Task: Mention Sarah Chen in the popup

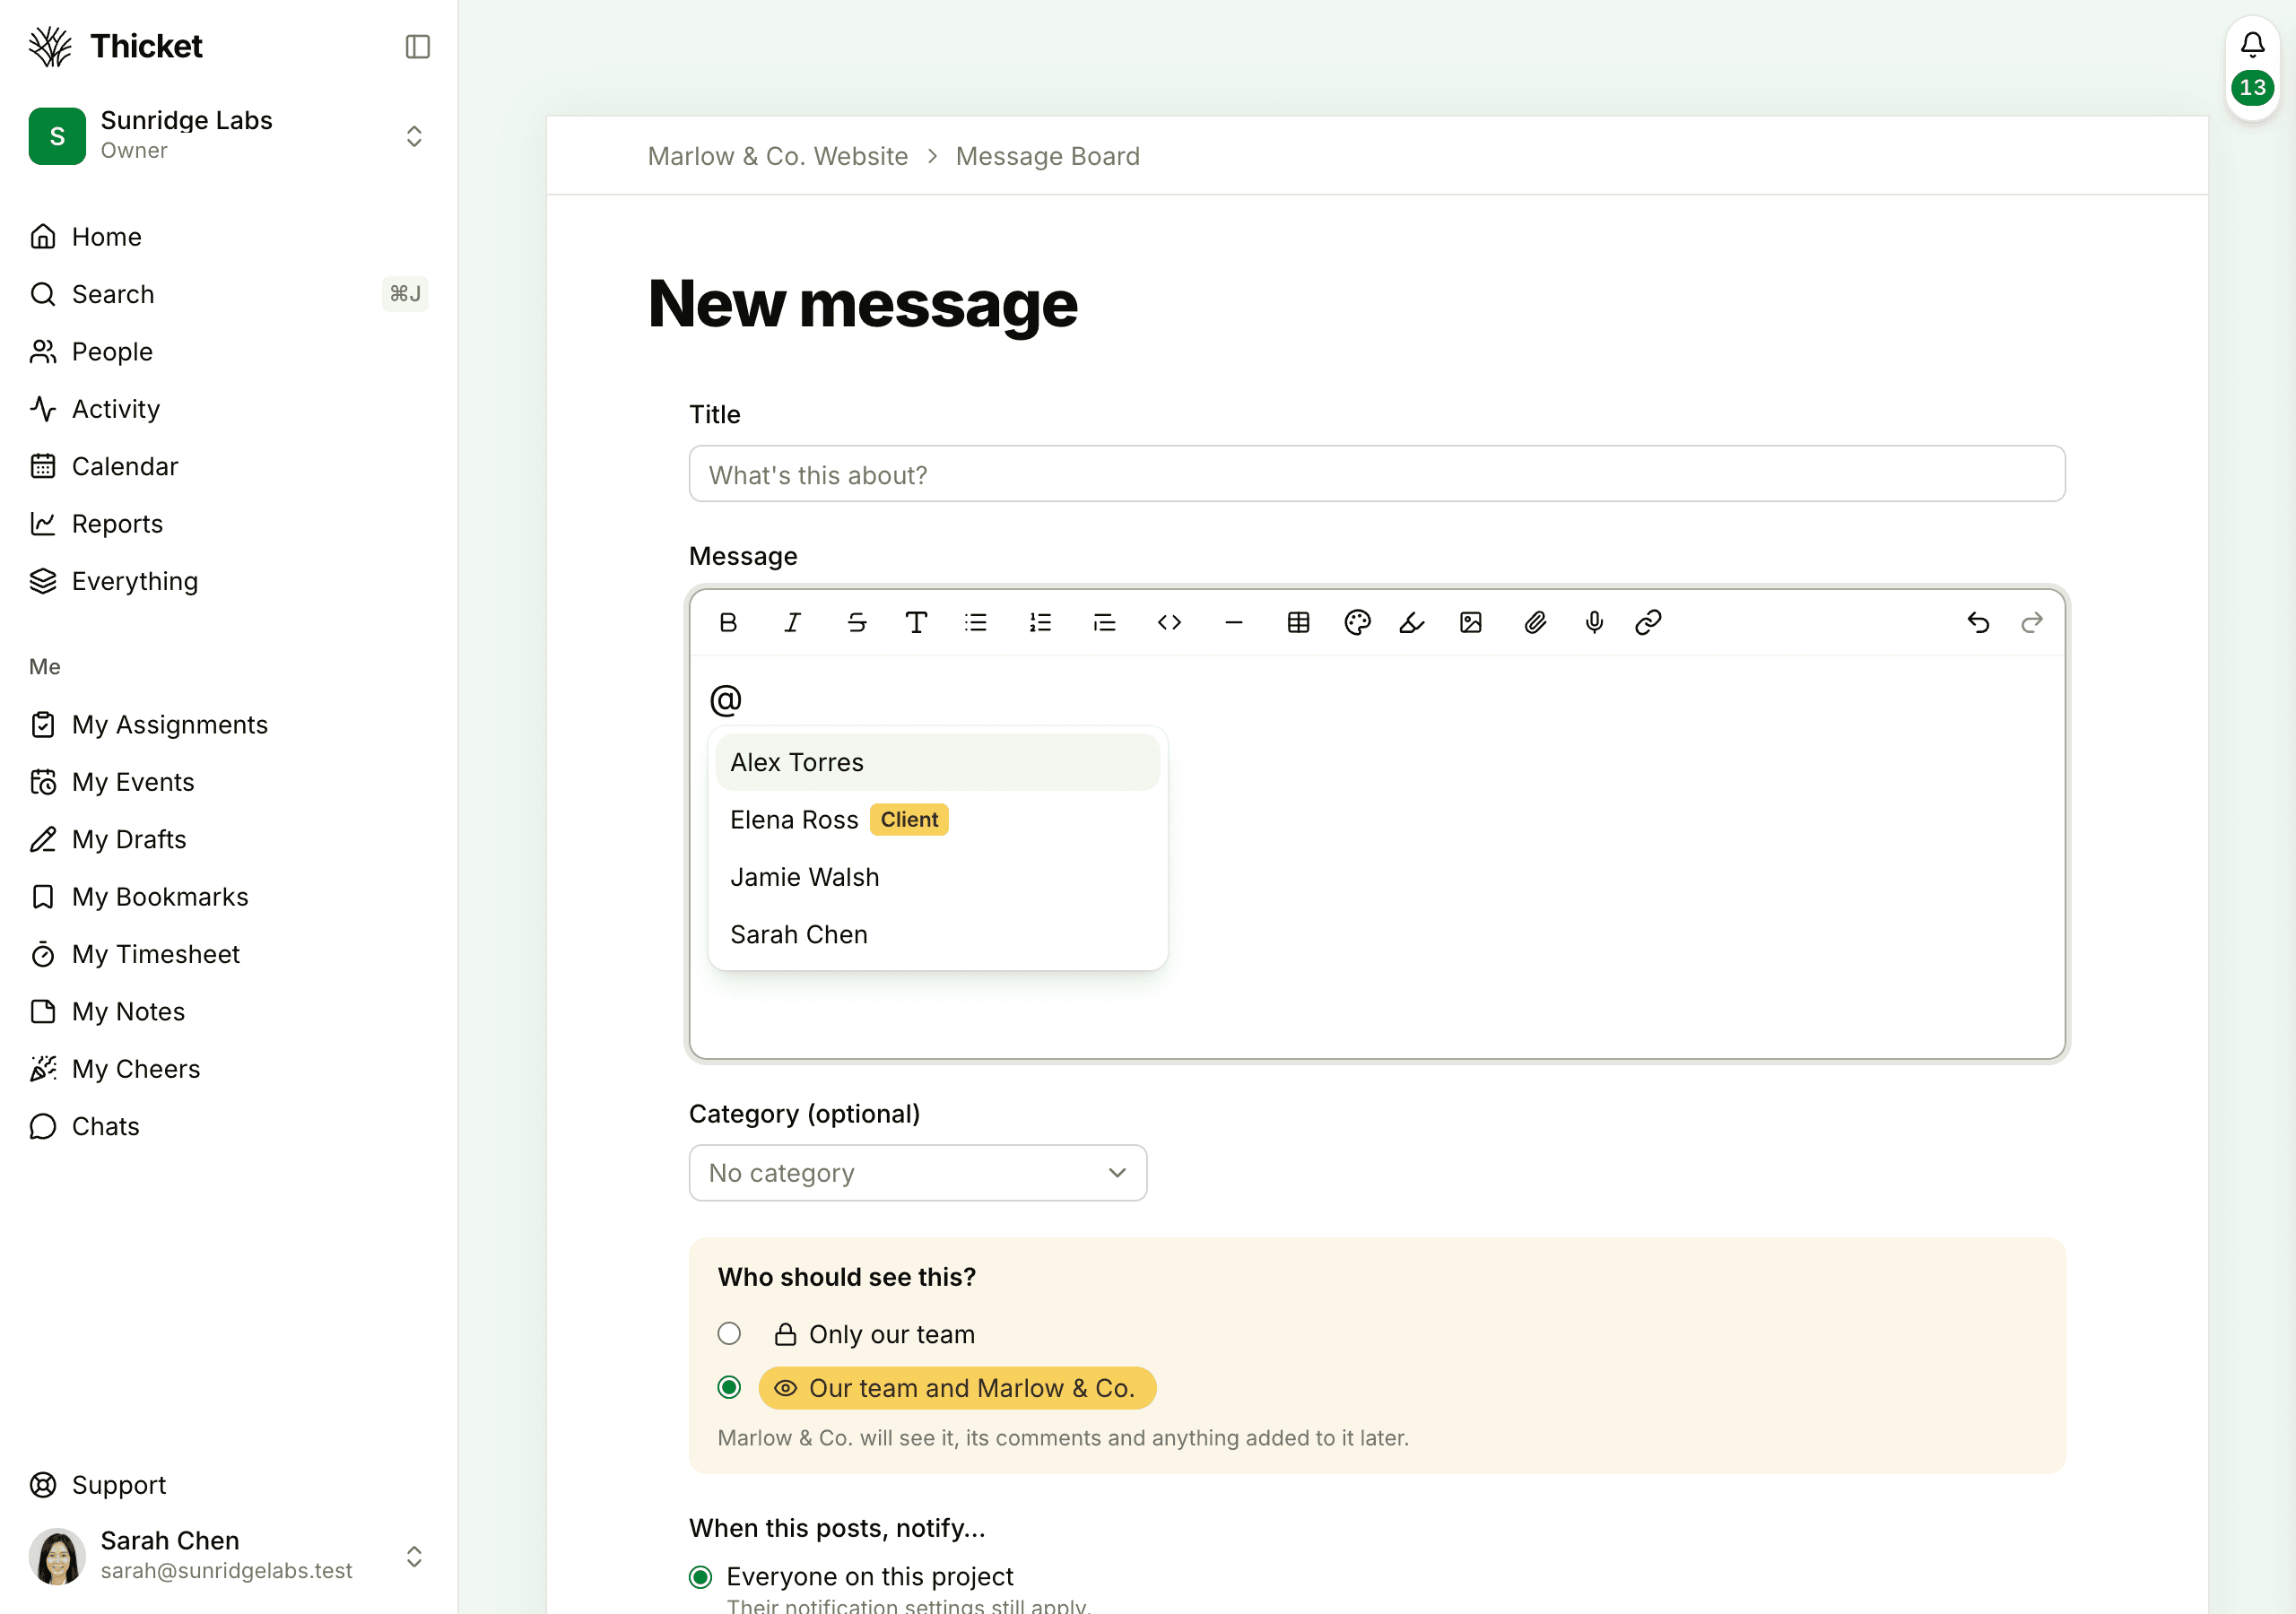Action: (937, 934)
